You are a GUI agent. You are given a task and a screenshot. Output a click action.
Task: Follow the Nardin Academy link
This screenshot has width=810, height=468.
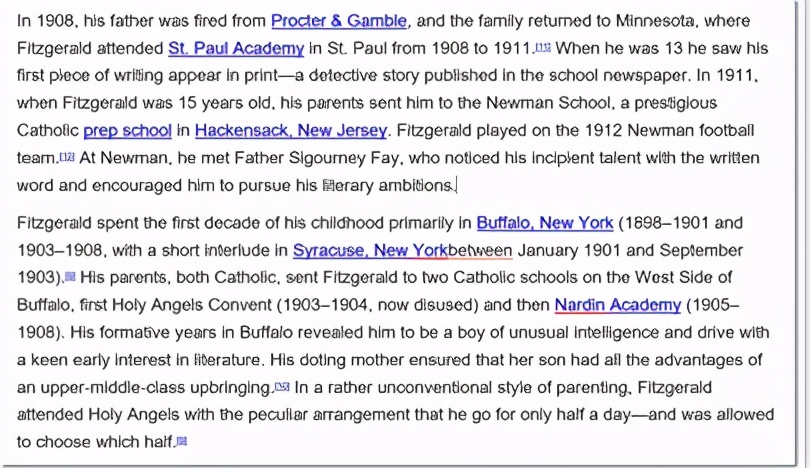tap(617, 304)
